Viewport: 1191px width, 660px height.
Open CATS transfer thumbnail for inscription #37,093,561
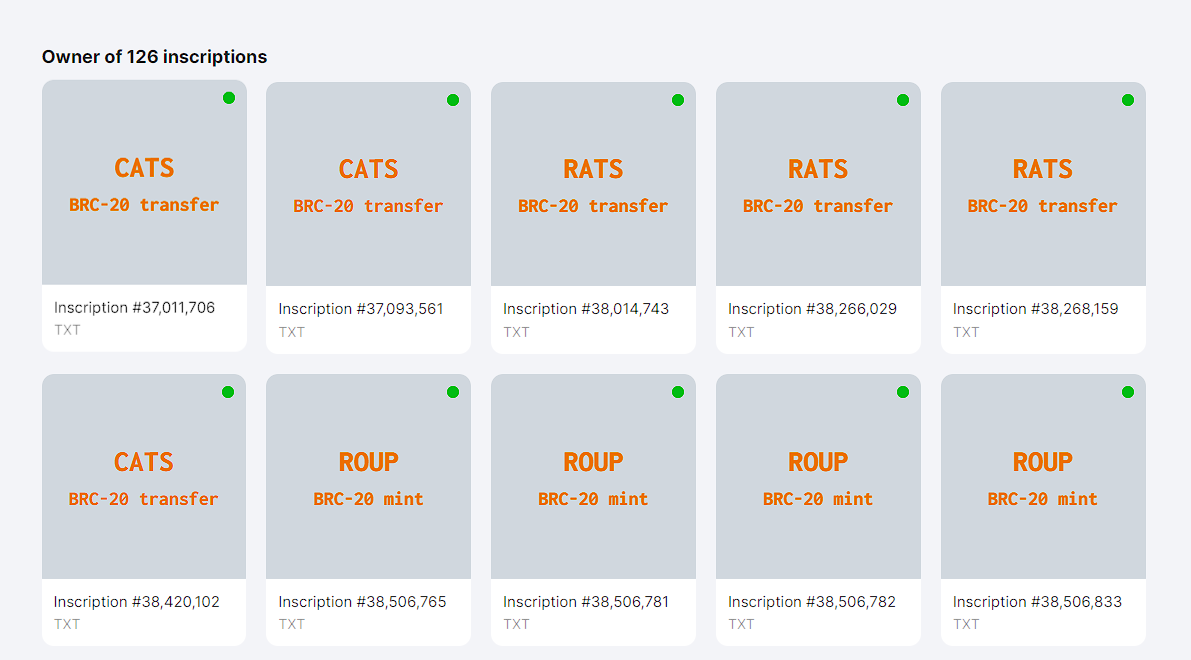tap(368, 185)
